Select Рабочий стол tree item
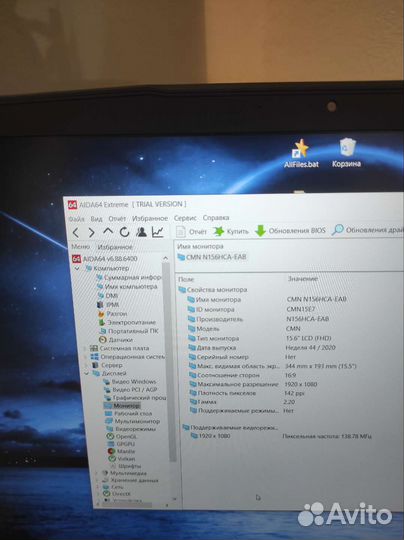404x540 pixels. point(128,413)
